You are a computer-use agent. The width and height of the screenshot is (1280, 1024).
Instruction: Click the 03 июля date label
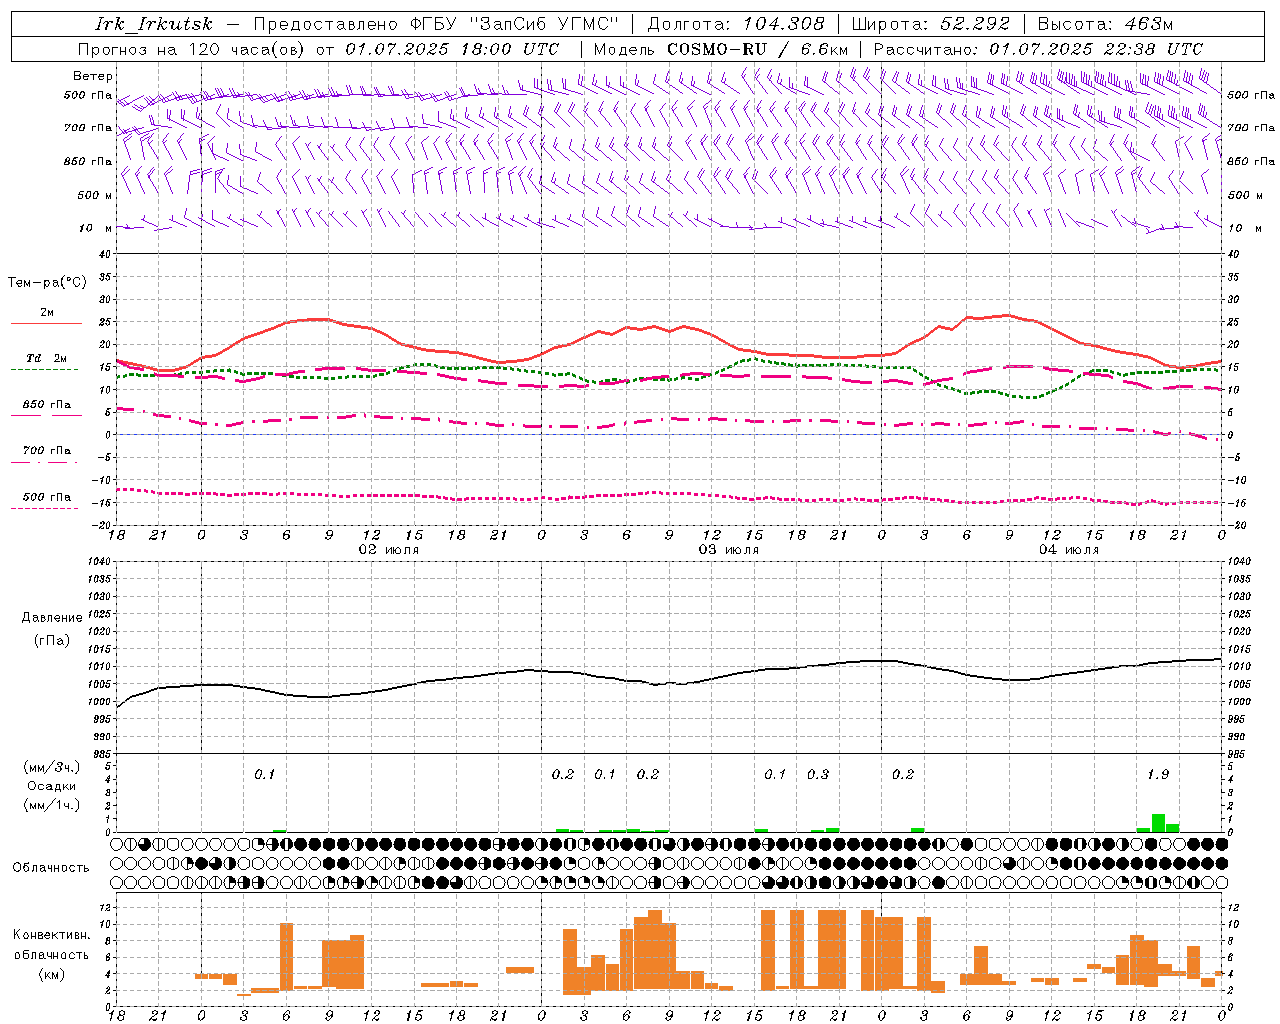tap(729, 550)
